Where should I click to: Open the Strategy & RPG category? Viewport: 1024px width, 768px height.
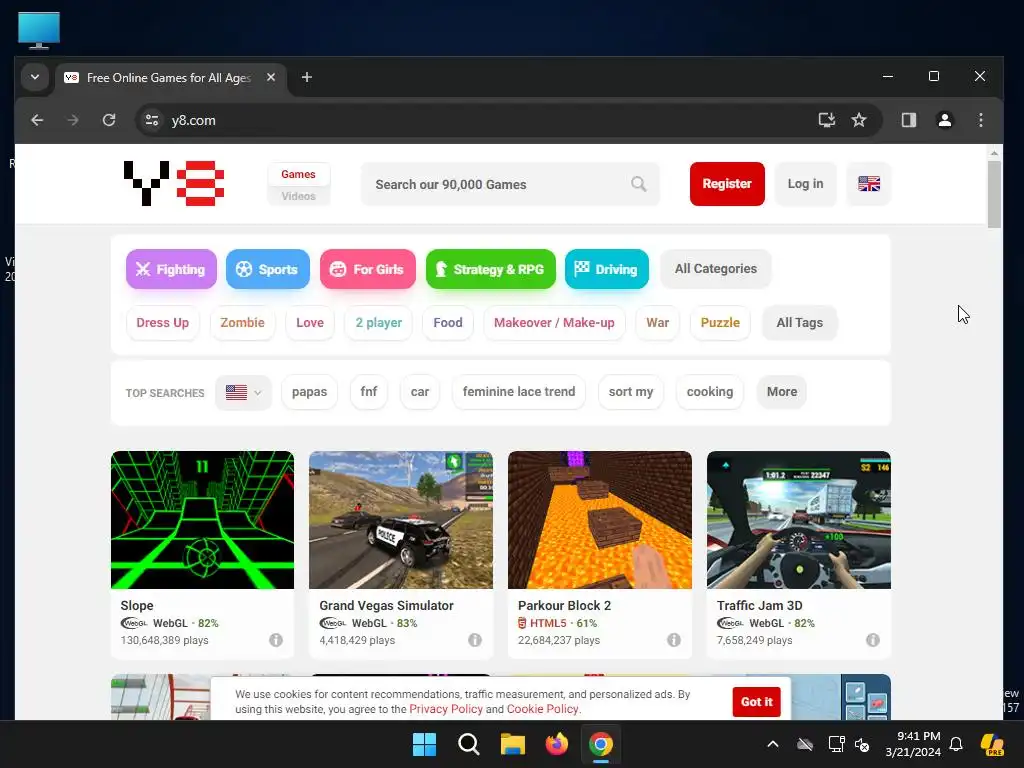pyautogui.click(x=490, y=269)
